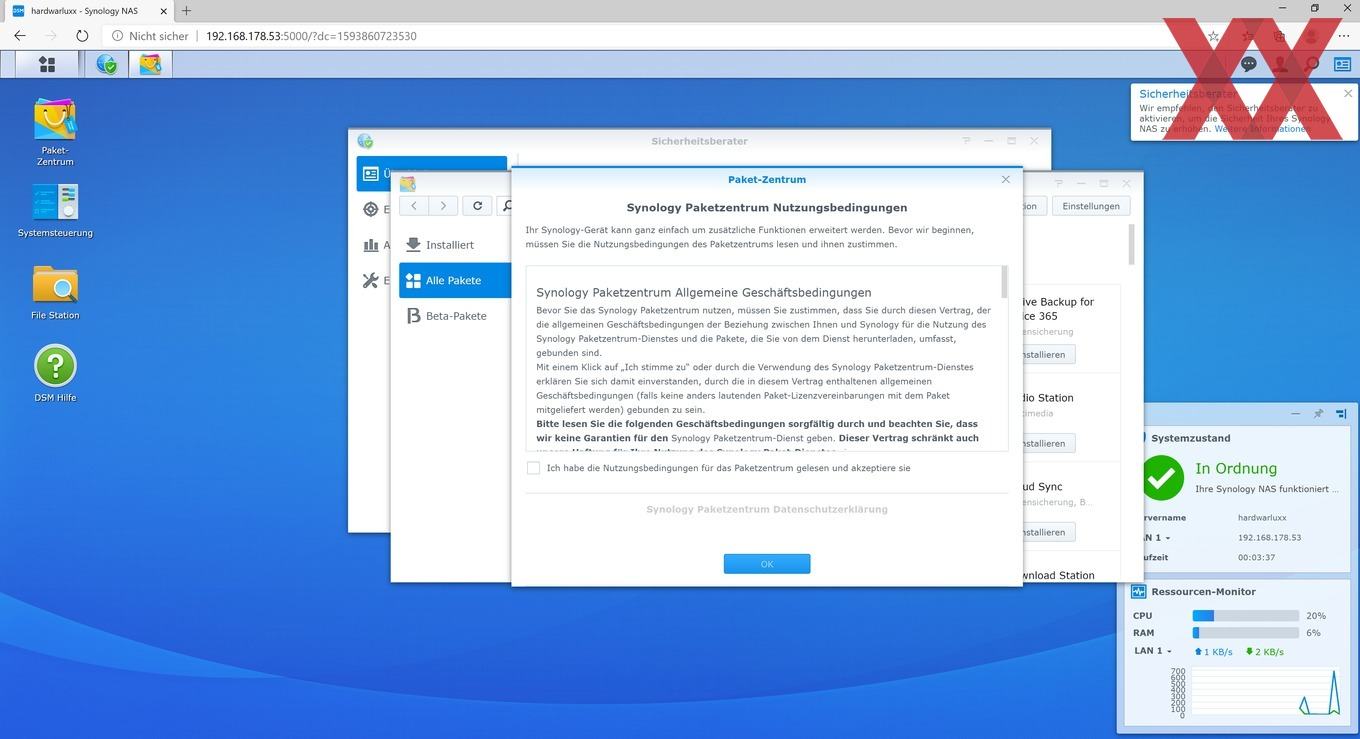
Task: Select Beta-Pakete in Paket-Zentrum sidebar
Action: [x=454, y=316]
